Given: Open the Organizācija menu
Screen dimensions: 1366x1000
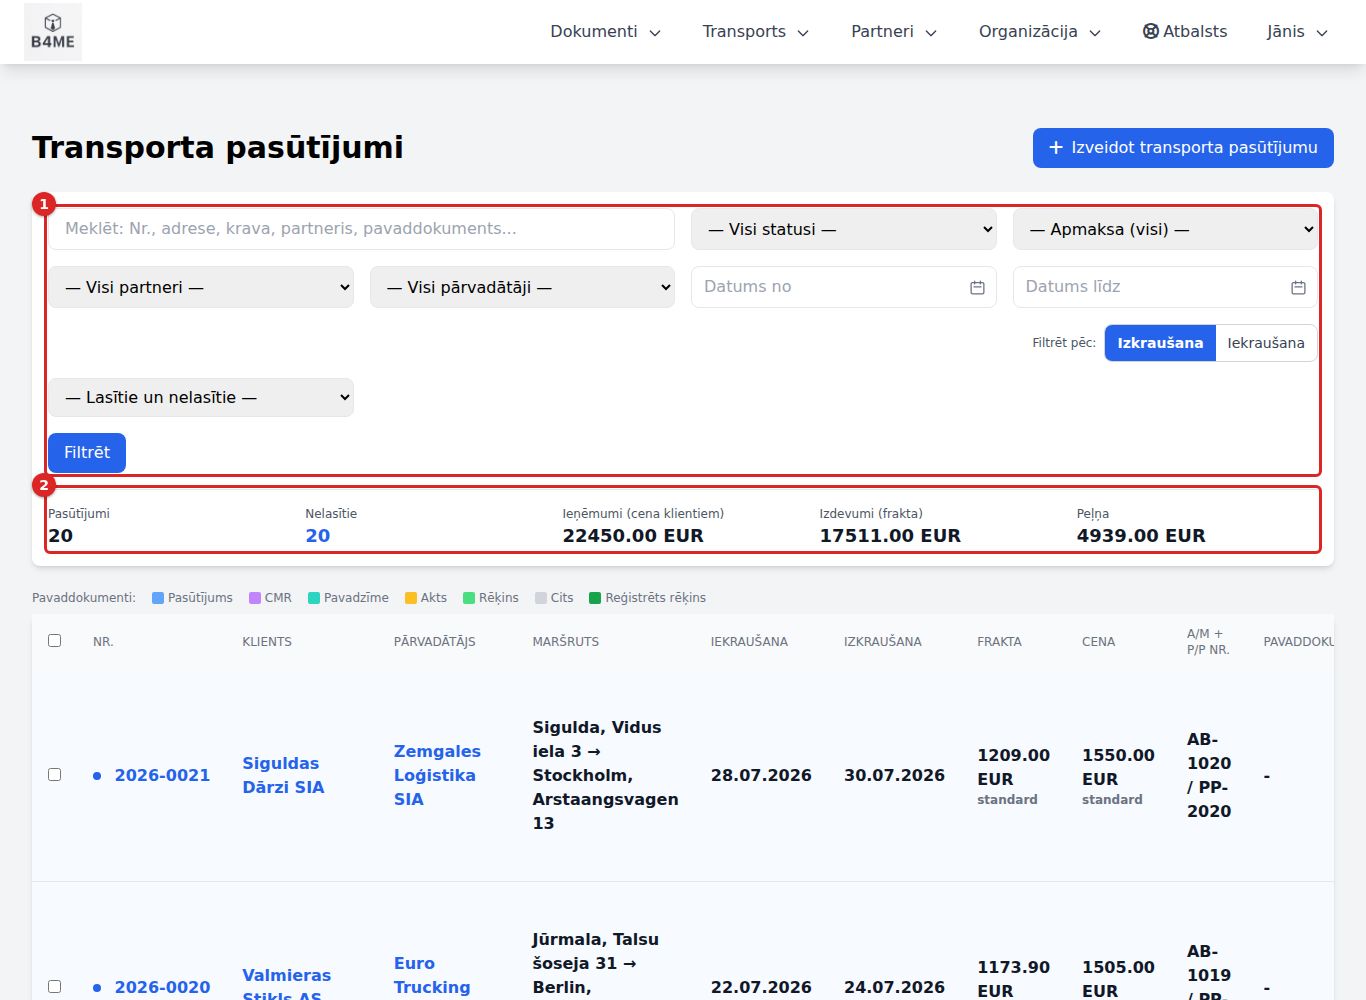Looking at the screenshot, I should click(1039, 32).
